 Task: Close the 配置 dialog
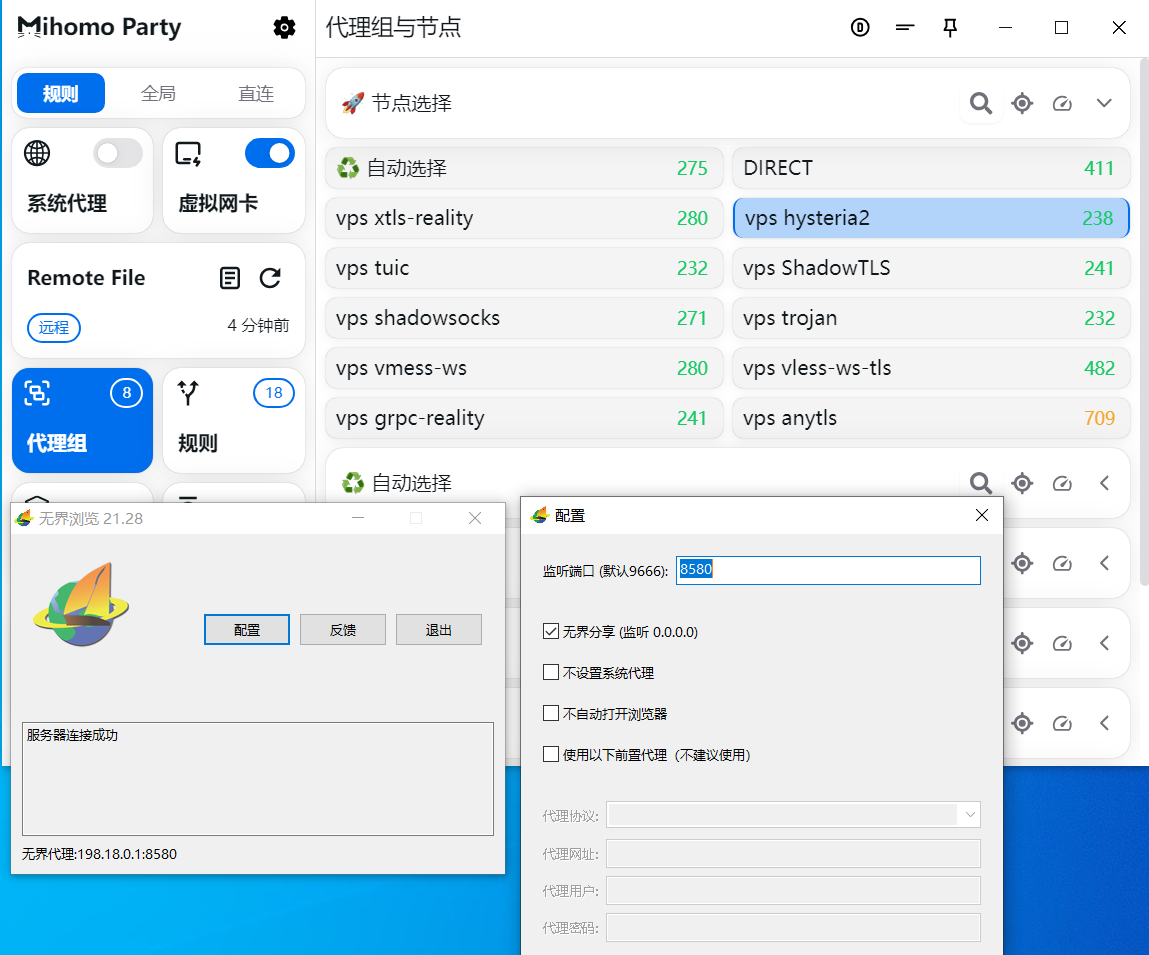[x=982, y=515]
